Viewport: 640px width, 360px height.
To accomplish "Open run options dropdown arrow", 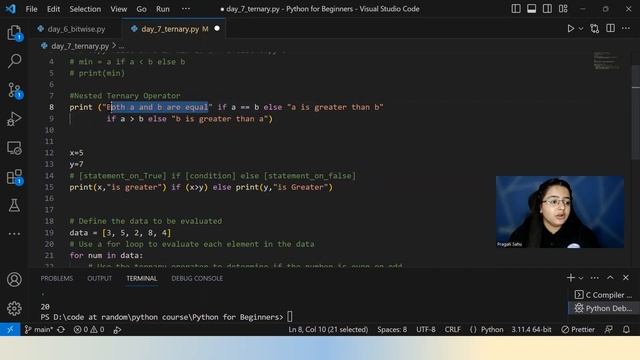I will [581, 29].
